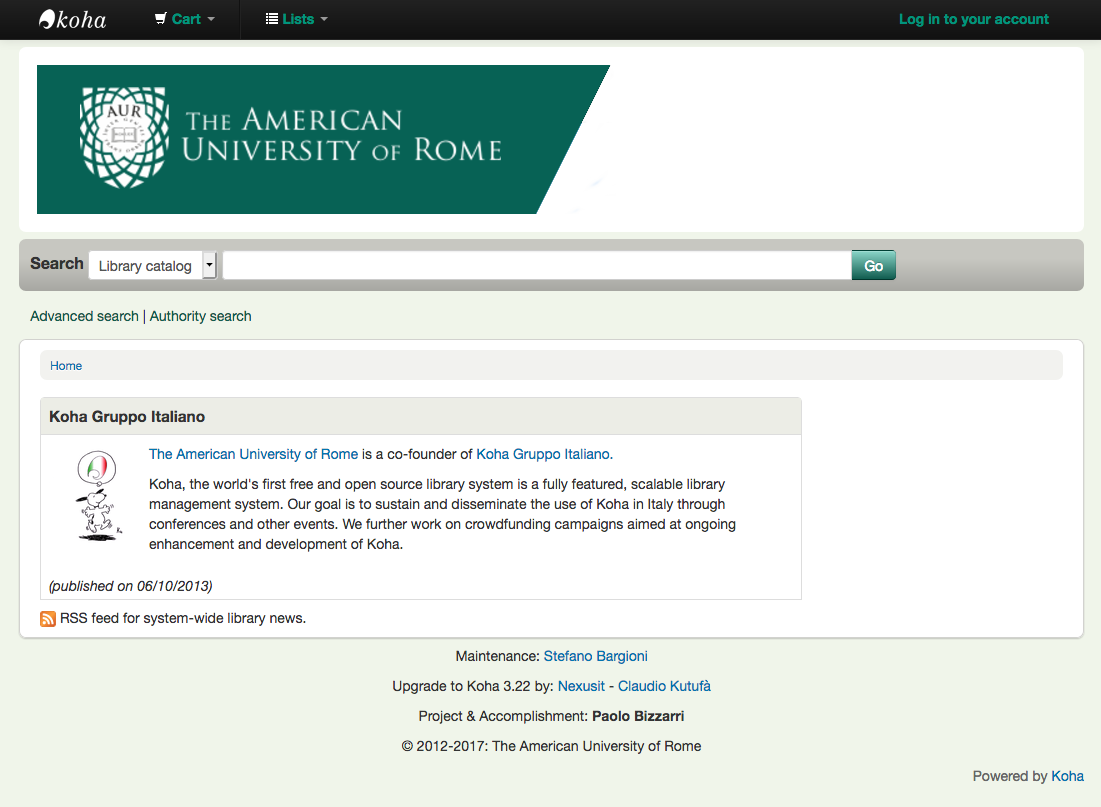Screen dimensions: 1101x807
Task: Focus the catalog search text field
Action: [x=536, y=265]
